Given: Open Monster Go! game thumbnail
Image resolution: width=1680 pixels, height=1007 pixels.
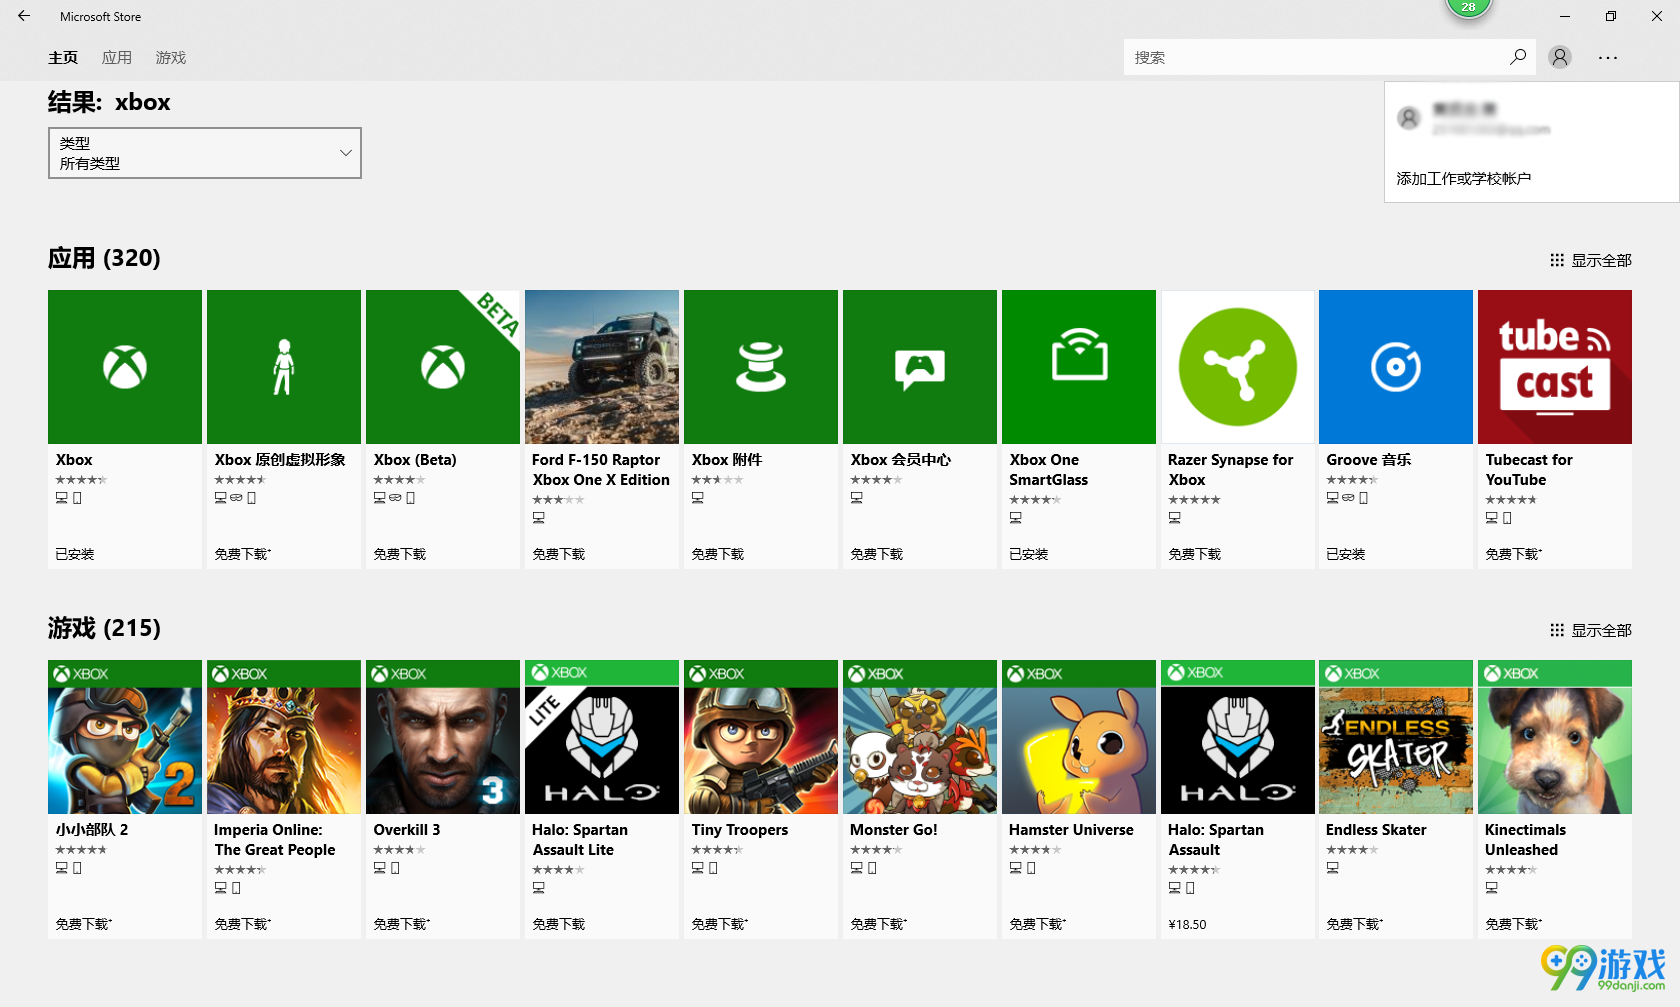Looking at the screenshot, I should point(920,737).
